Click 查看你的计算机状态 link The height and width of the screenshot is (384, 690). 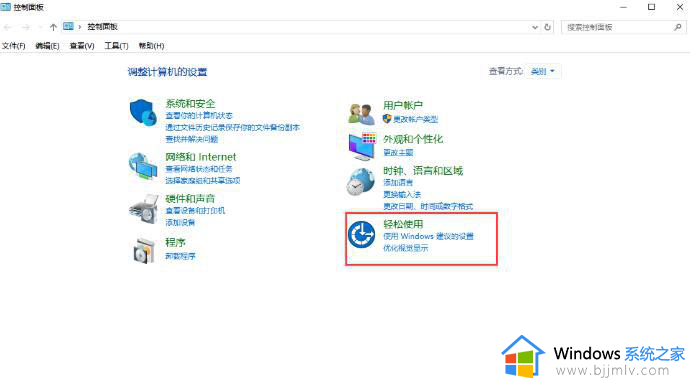tap(199, 115)
